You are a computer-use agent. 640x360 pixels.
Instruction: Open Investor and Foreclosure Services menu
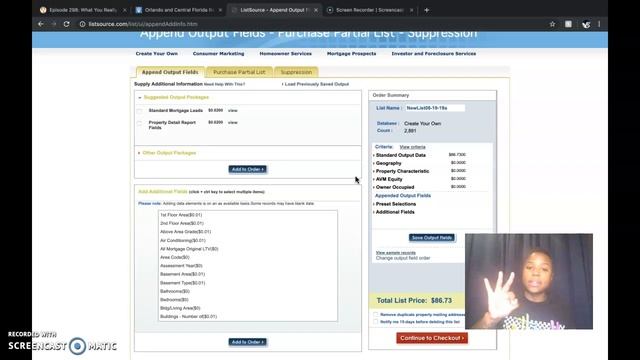click(433, 53)
